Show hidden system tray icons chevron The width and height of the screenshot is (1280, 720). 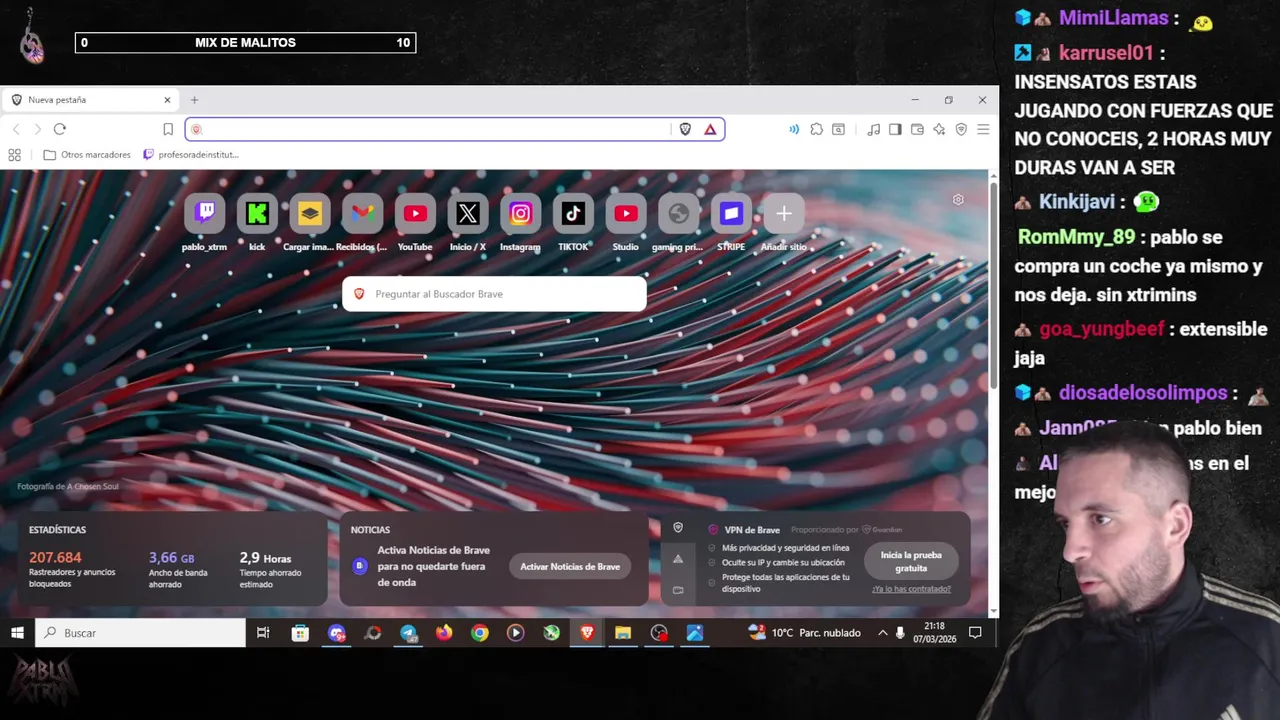pyautogui.click(x=882, y=633)
